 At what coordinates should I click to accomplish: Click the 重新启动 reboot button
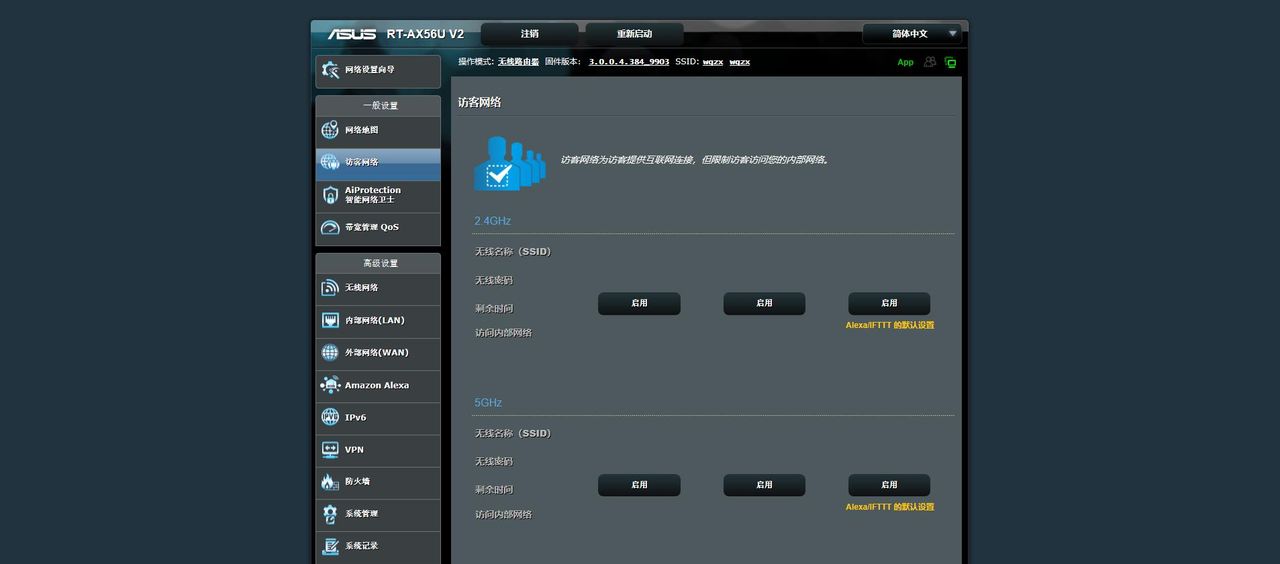click(634, 34)
